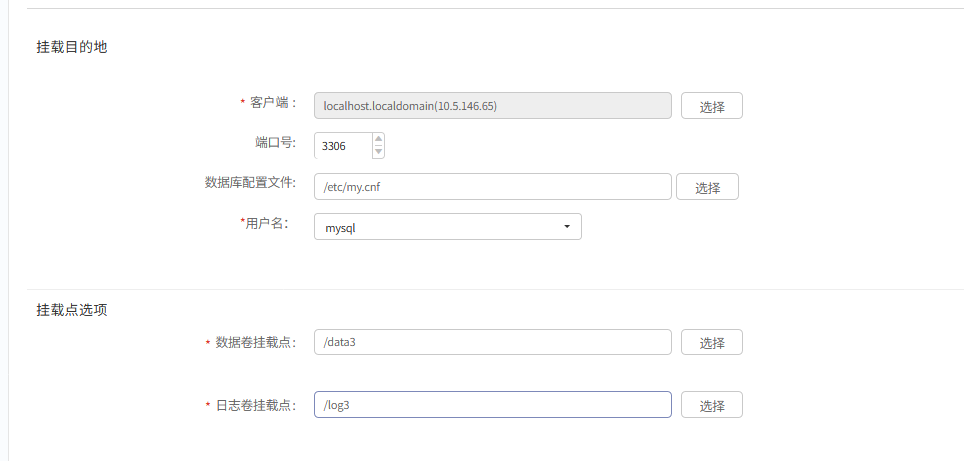Click the 数据库配置文件 path input field
The width and height of the screenshot is (964, 461).
point(492,187)
